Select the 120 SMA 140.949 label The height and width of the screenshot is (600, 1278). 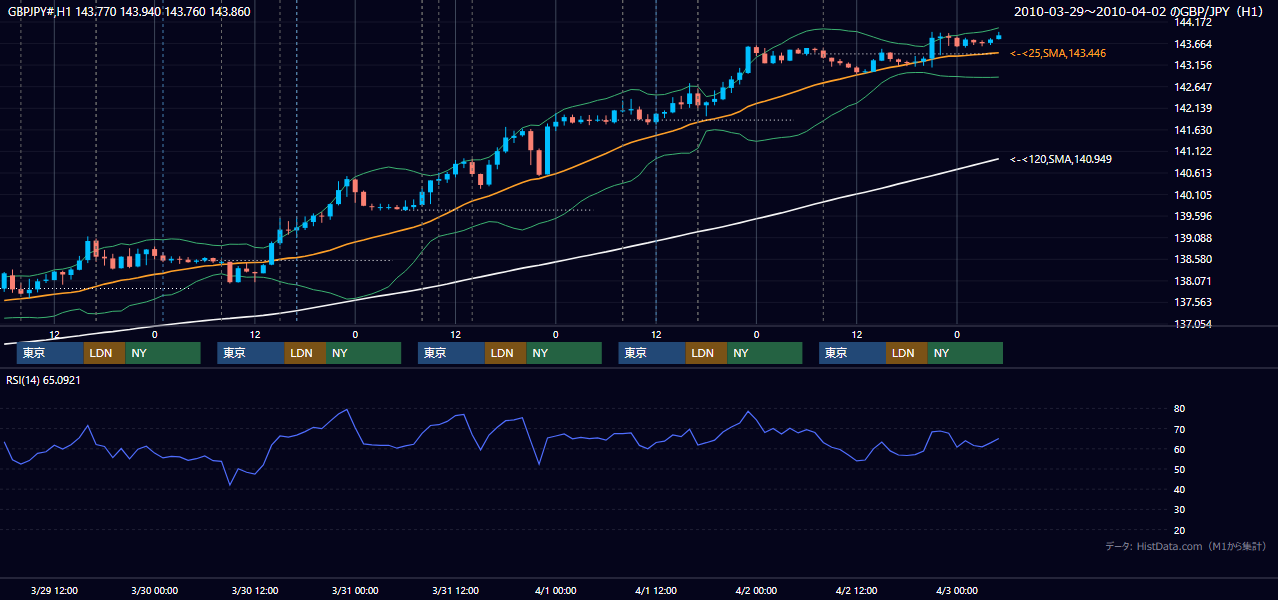click(1061, 159)
